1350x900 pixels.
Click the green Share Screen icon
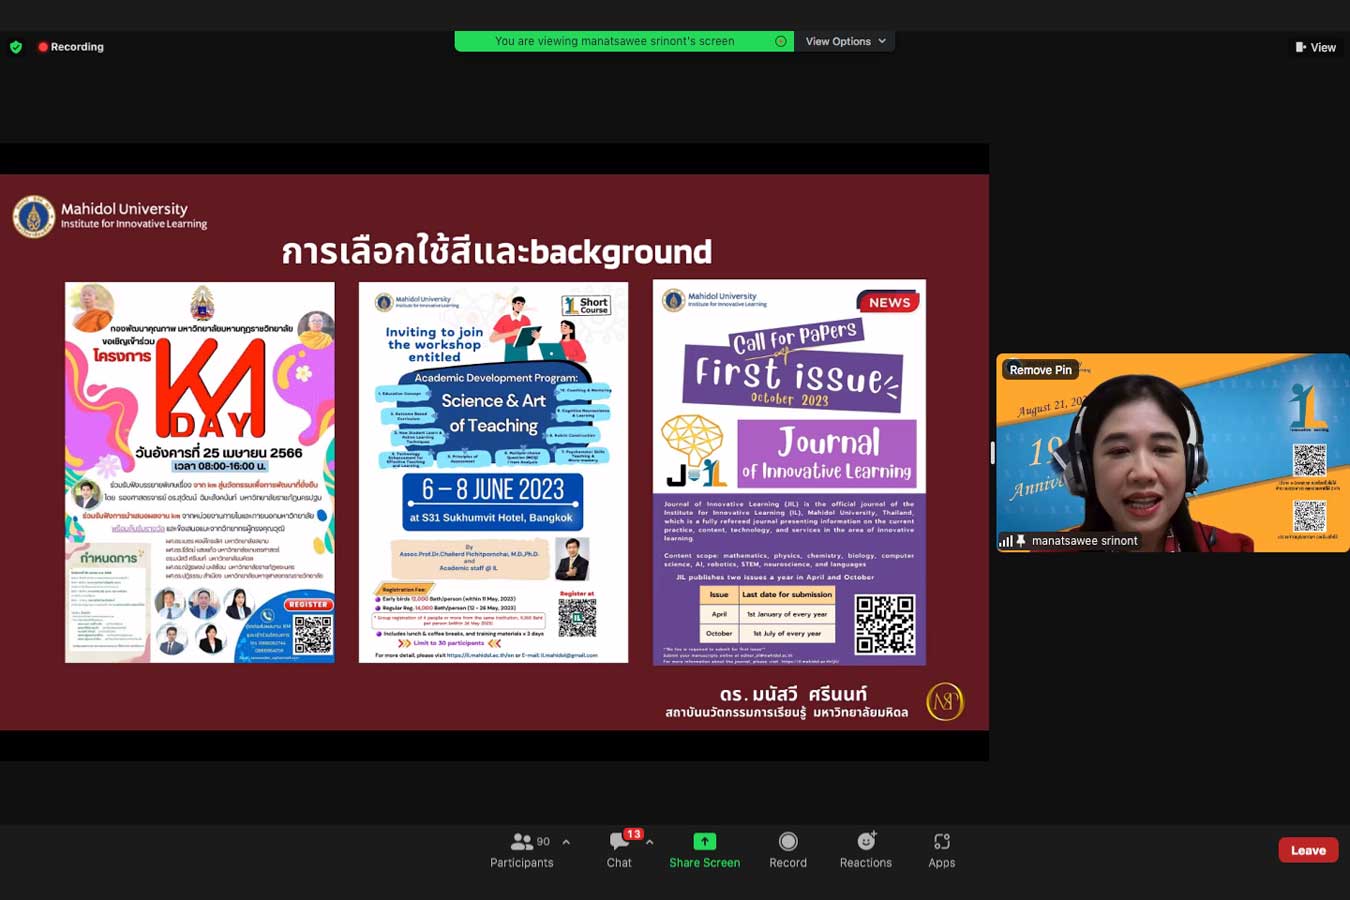coord(704,842)
